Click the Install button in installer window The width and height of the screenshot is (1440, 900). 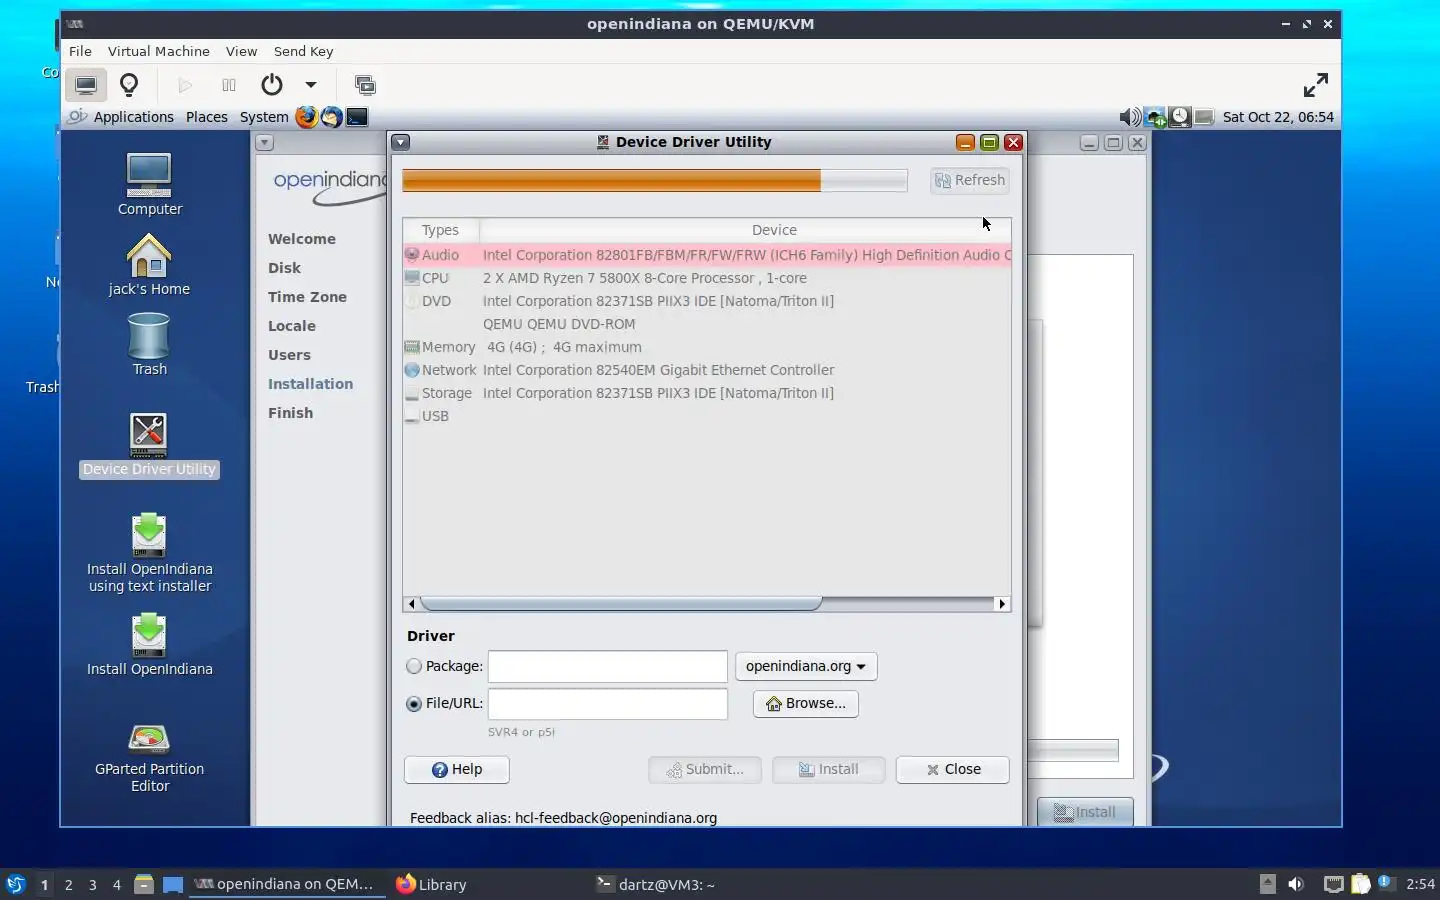click(x=1085, y=812)
